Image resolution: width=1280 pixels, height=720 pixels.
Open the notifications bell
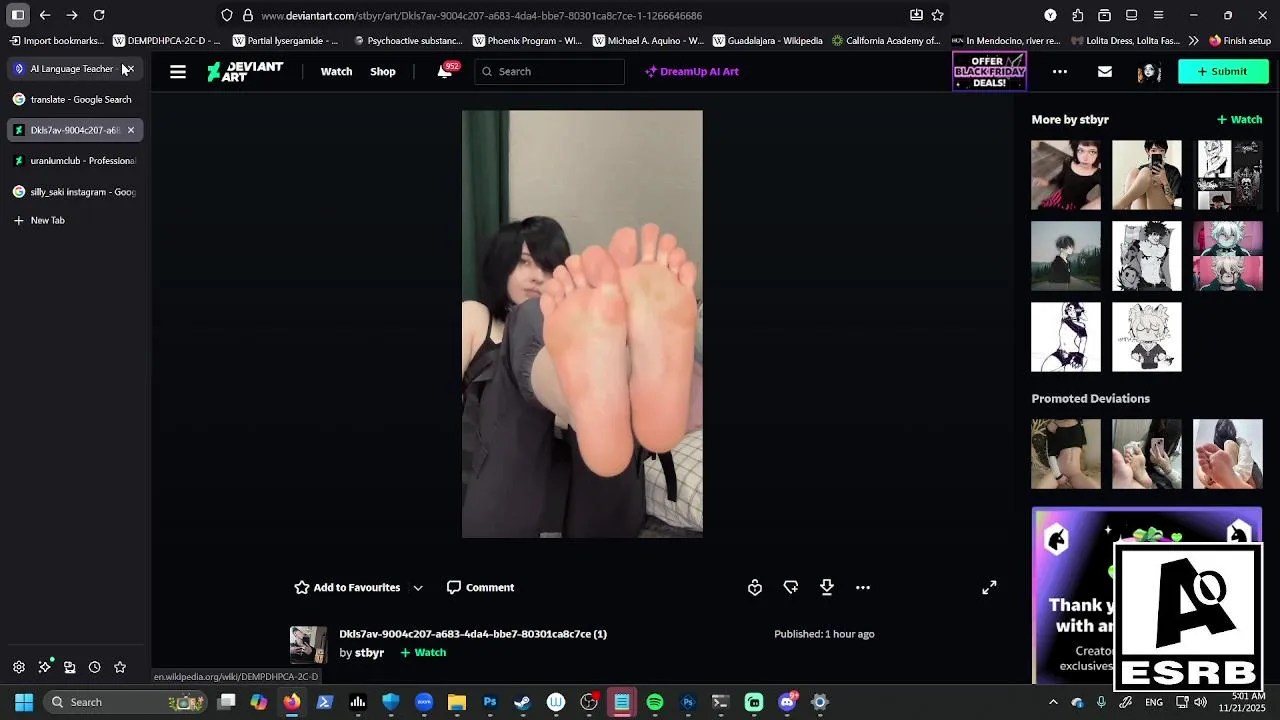point(445,71)
